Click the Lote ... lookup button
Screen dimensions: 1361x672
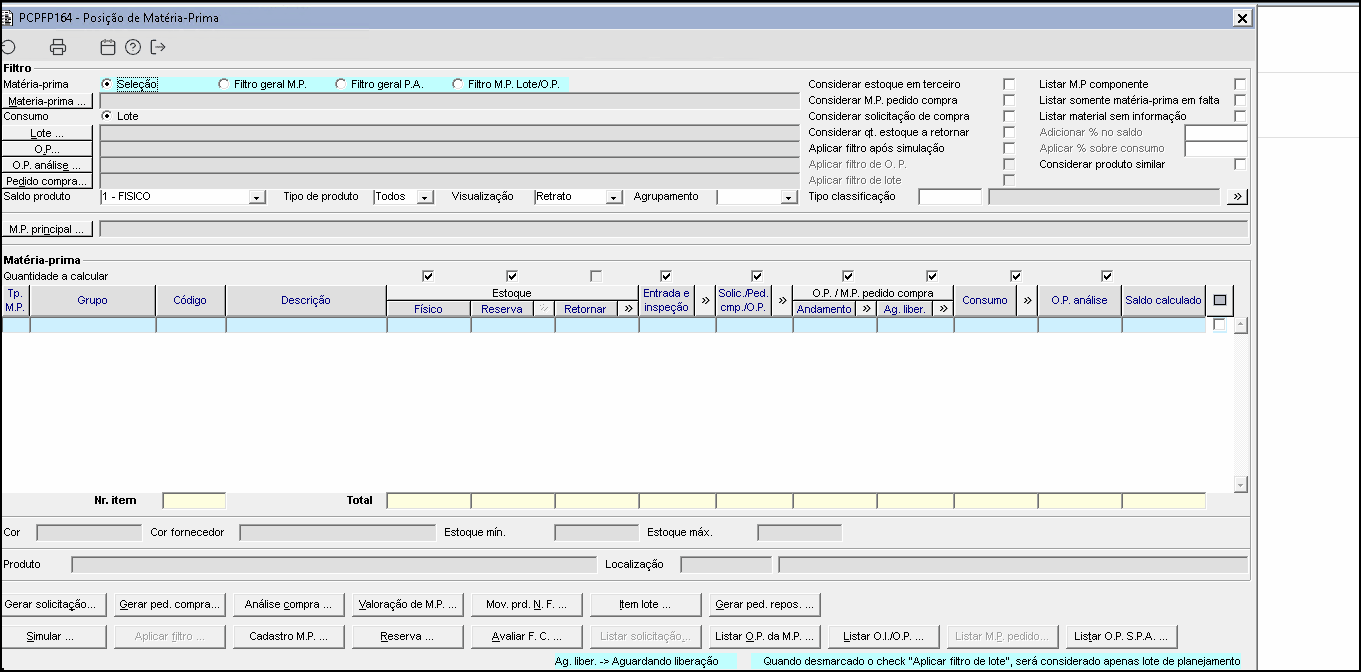point(47,133)
